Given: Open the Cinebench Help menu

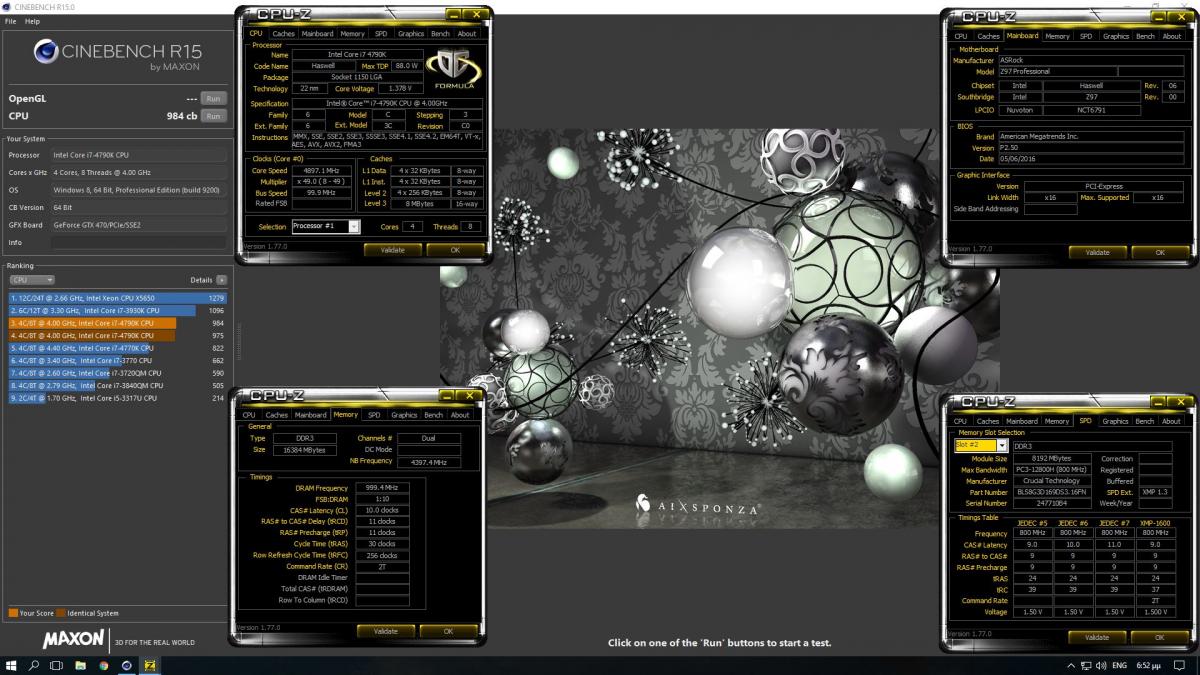Looking at the screenshot, I should point(33,21).
